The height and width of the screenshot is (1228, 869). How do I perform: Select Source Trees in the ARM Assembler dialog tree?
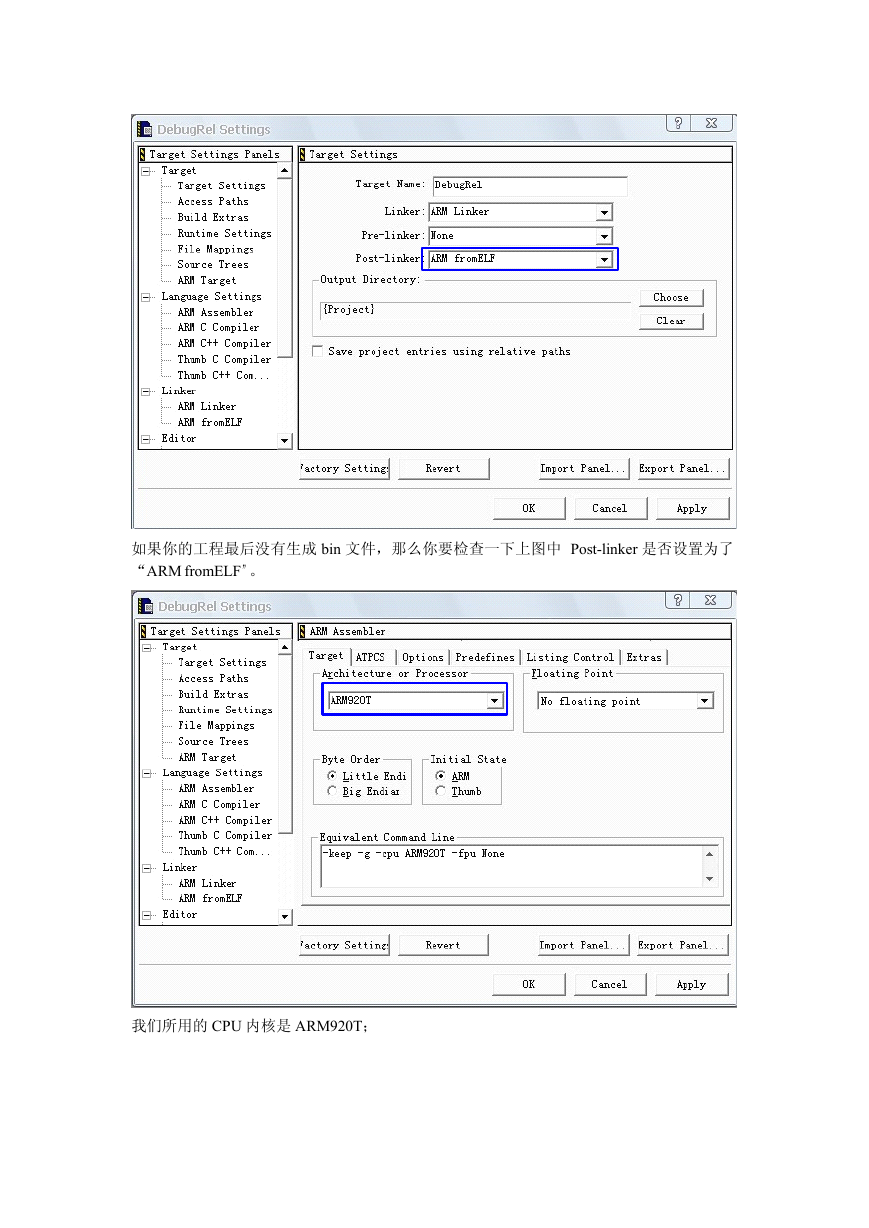[213, 741]
